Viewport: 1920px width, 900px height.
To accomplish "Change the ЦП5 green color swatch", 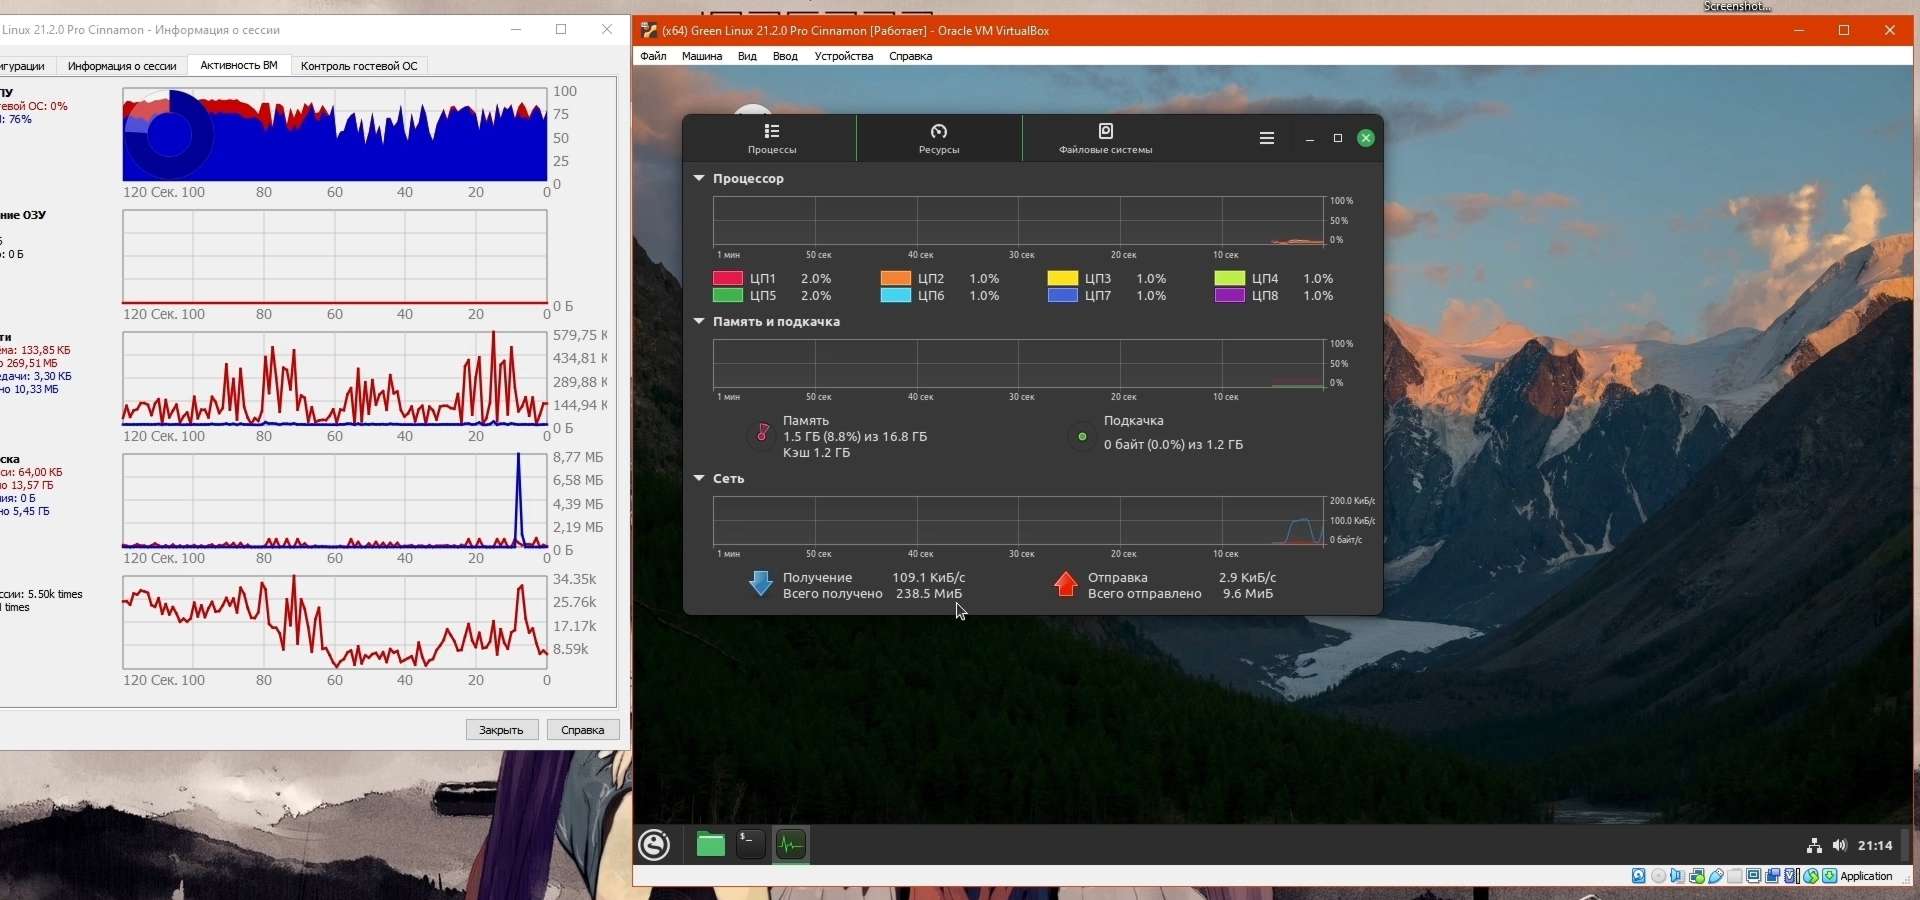I will click(x=727, y=296).
